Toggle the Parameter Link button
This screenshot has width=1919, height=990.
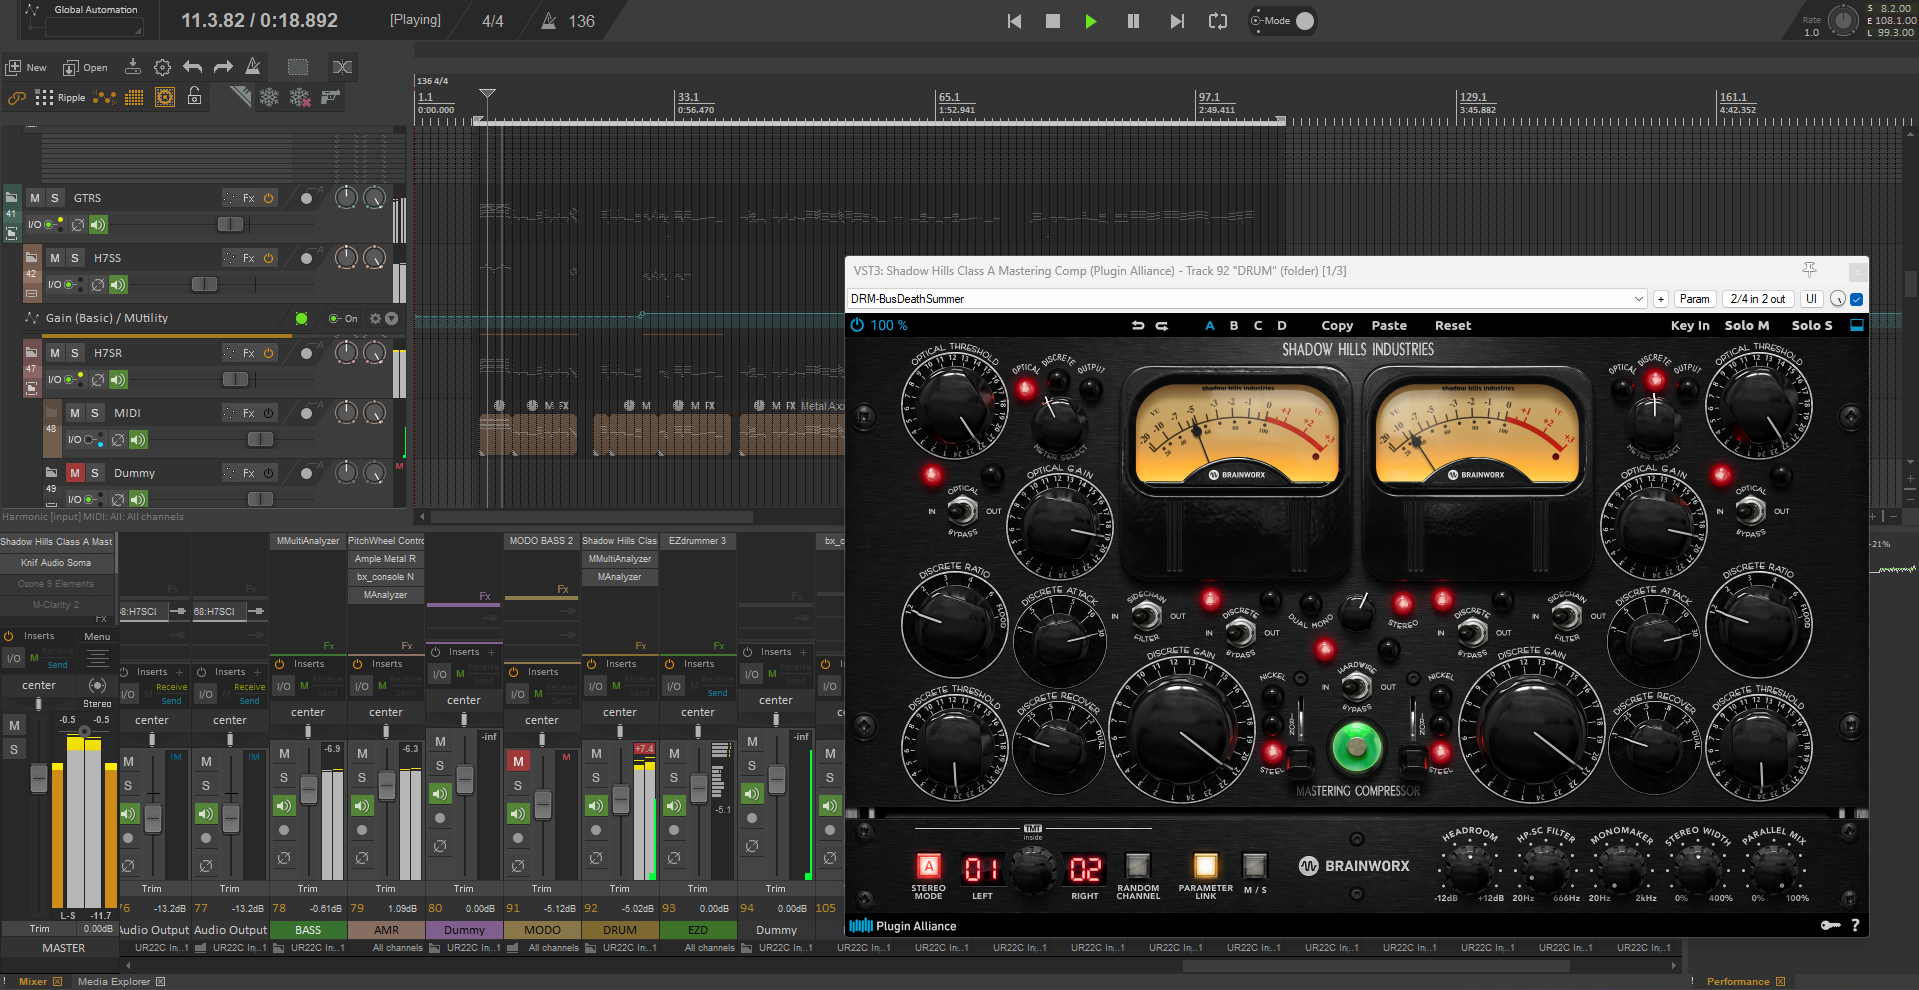pyautogui.click(x=1206, y=866)
